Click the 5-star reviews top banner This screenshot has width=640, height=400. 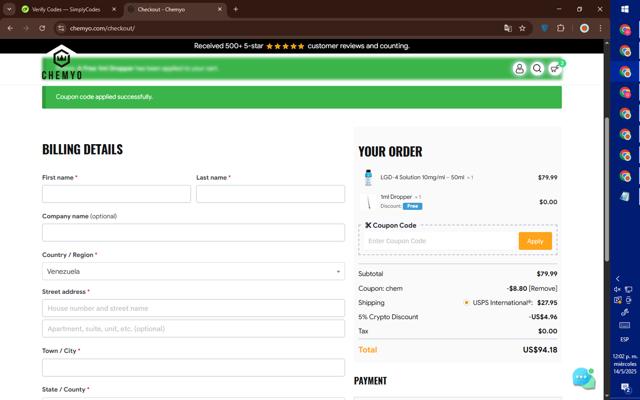point(302,46)
